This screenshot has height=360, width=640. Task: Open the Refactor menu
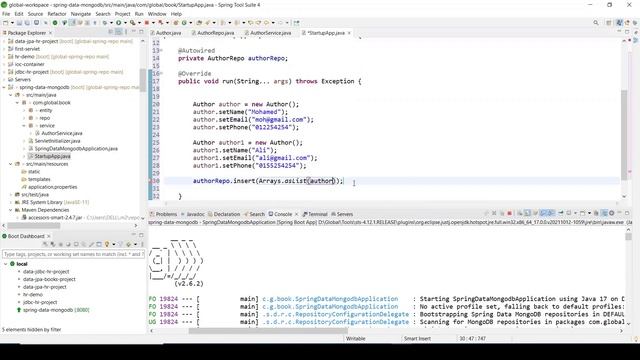tap(57, 14)
